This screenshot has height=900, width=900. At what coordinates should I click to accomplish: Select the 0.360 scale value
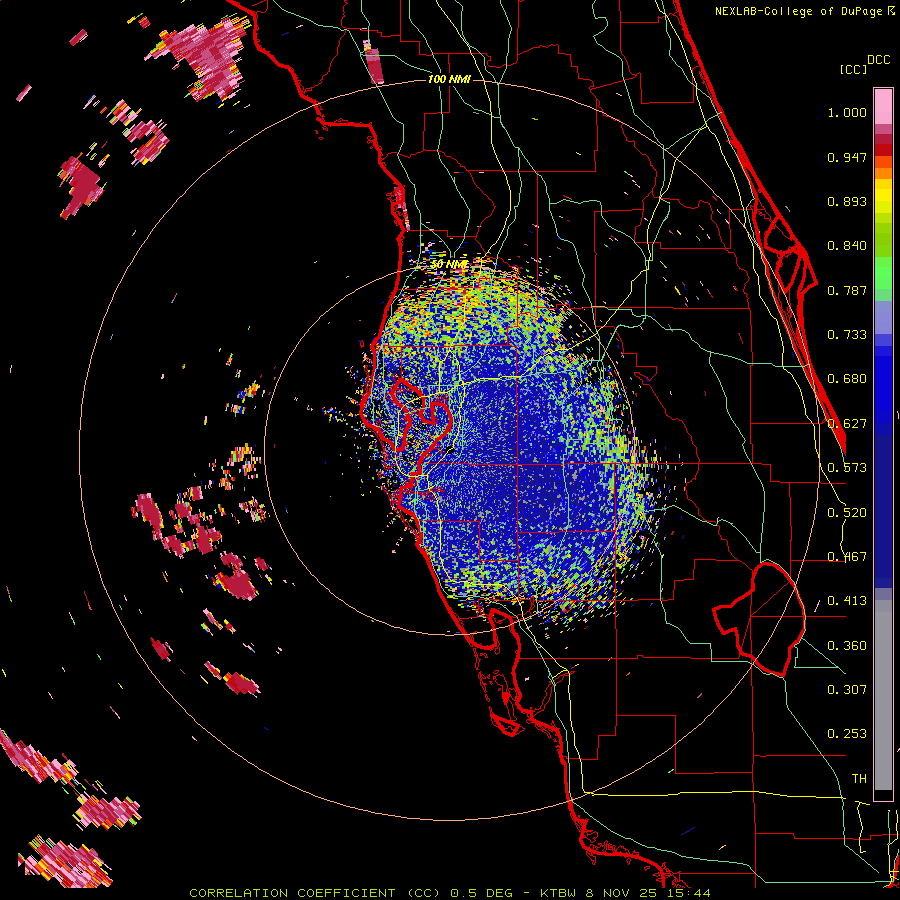(847, 646)
